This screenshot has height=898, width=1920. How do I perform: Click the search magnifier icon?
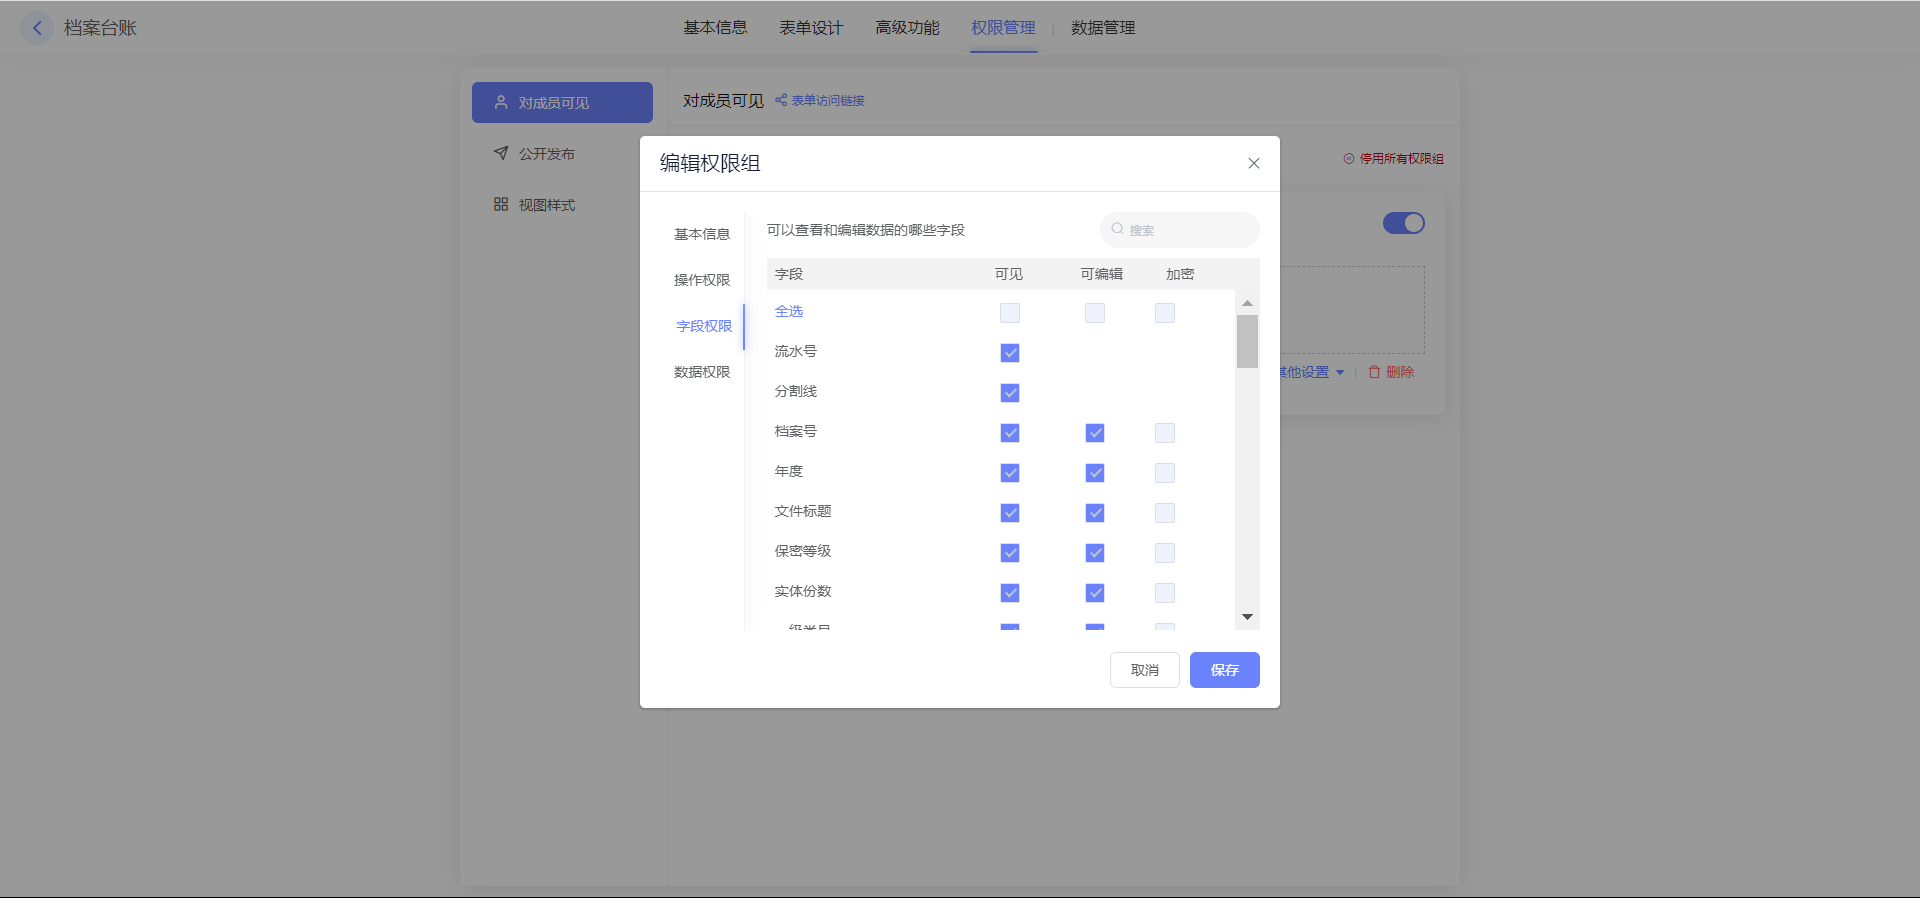pyautogui.click(x=1118, y=229)
